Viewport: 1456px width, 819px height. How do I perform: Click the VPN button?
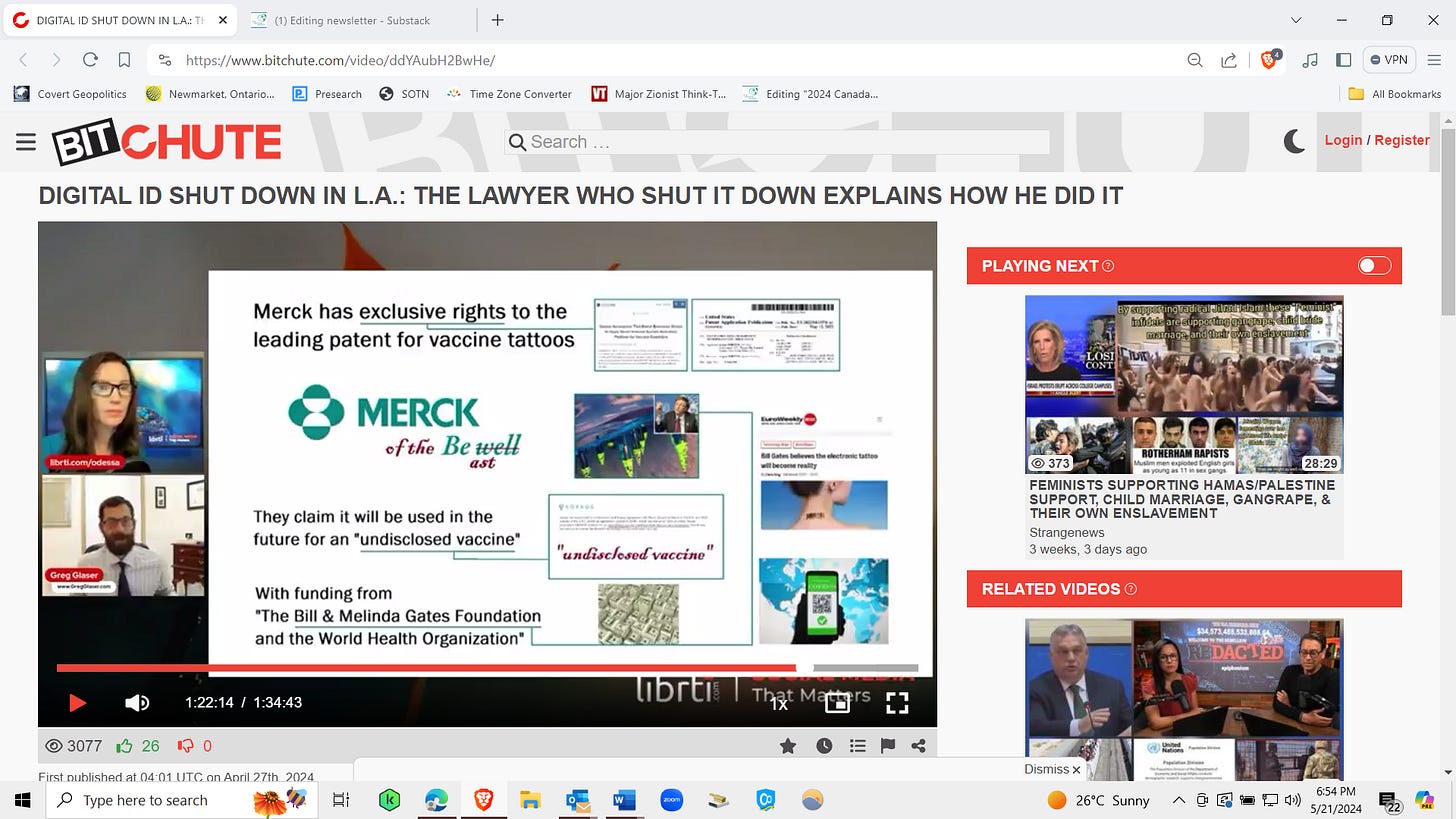click(x=1389, y=60)
